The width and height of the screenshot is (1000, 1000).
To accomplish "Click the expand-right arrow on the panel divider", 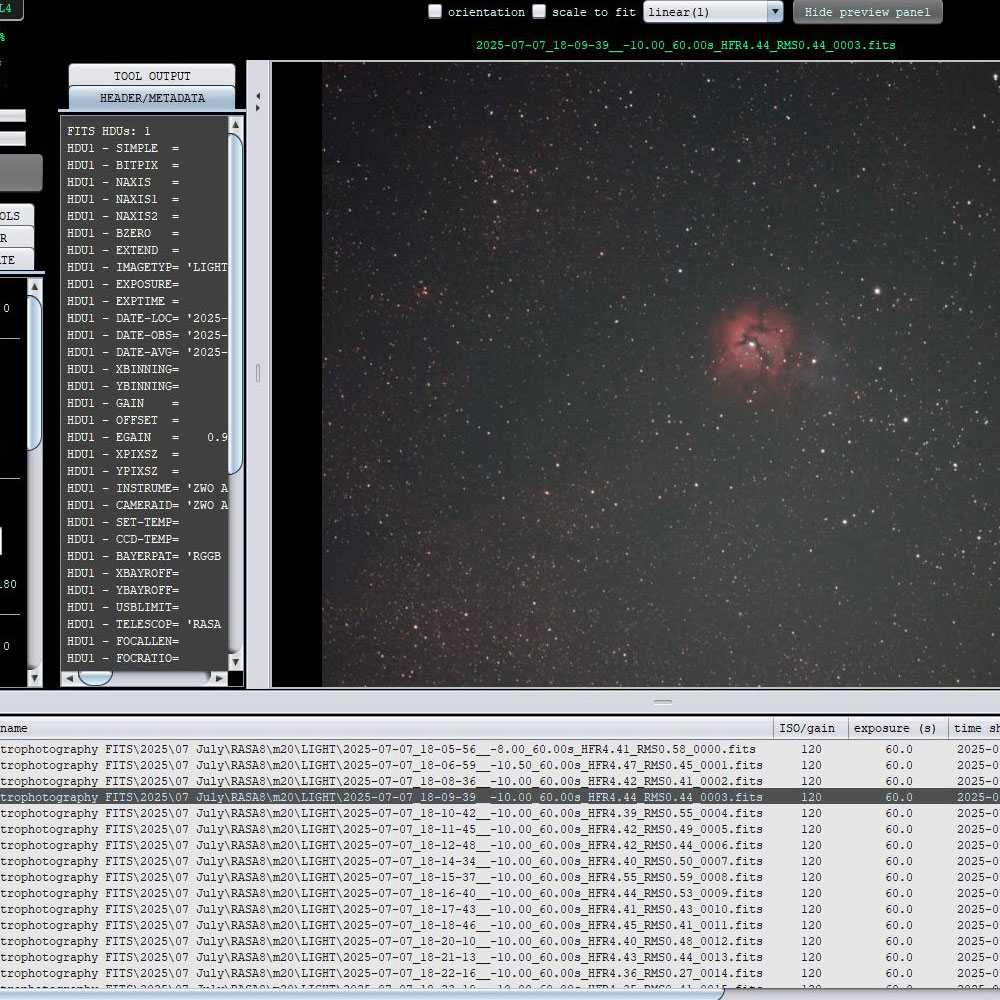I will 258,108.
